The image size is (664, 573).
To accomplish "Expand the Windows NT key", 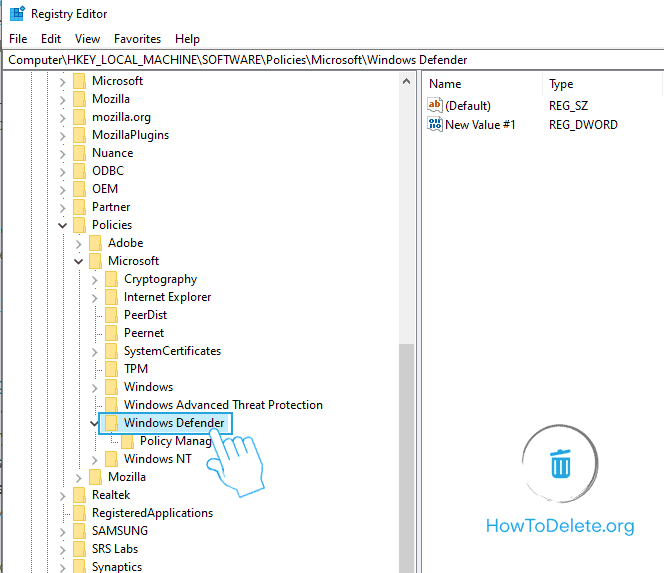I will [95, 460].
